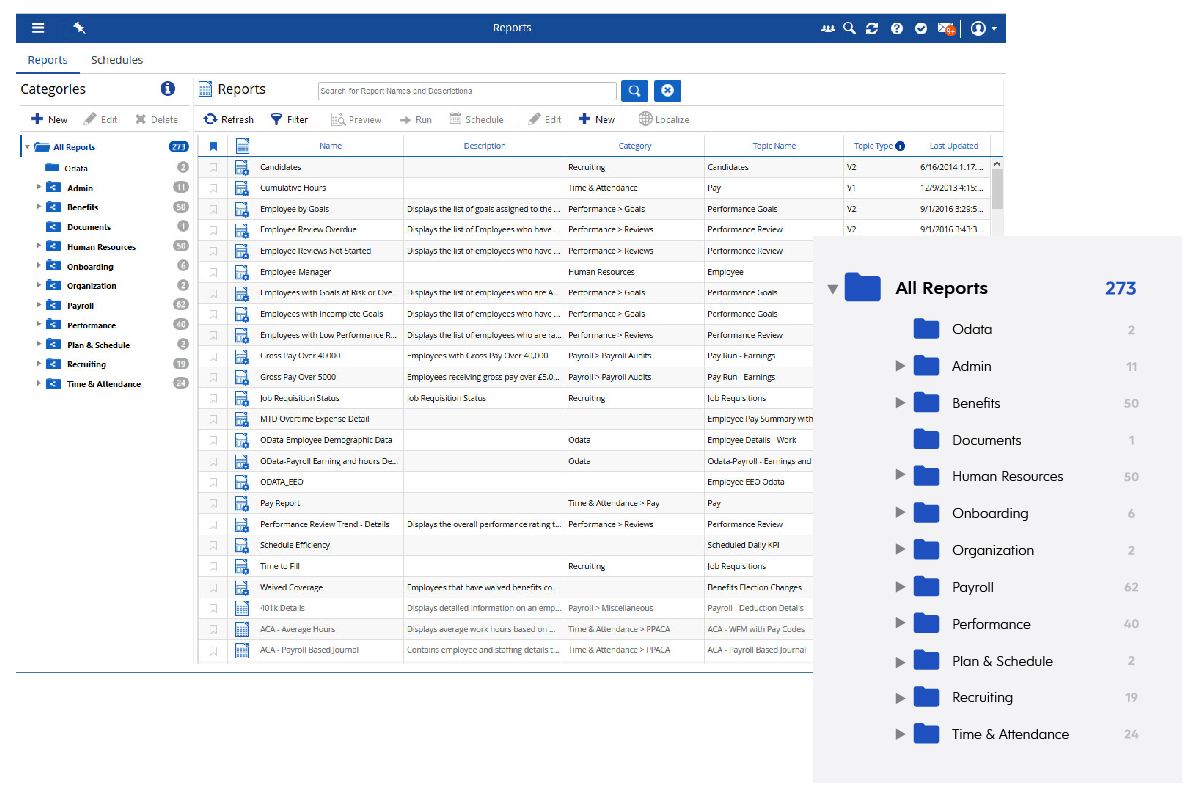The width and height of the screenshot is (1201, 801).
Task: Bookmark the Candidates report row
Action: coord(213,168)
